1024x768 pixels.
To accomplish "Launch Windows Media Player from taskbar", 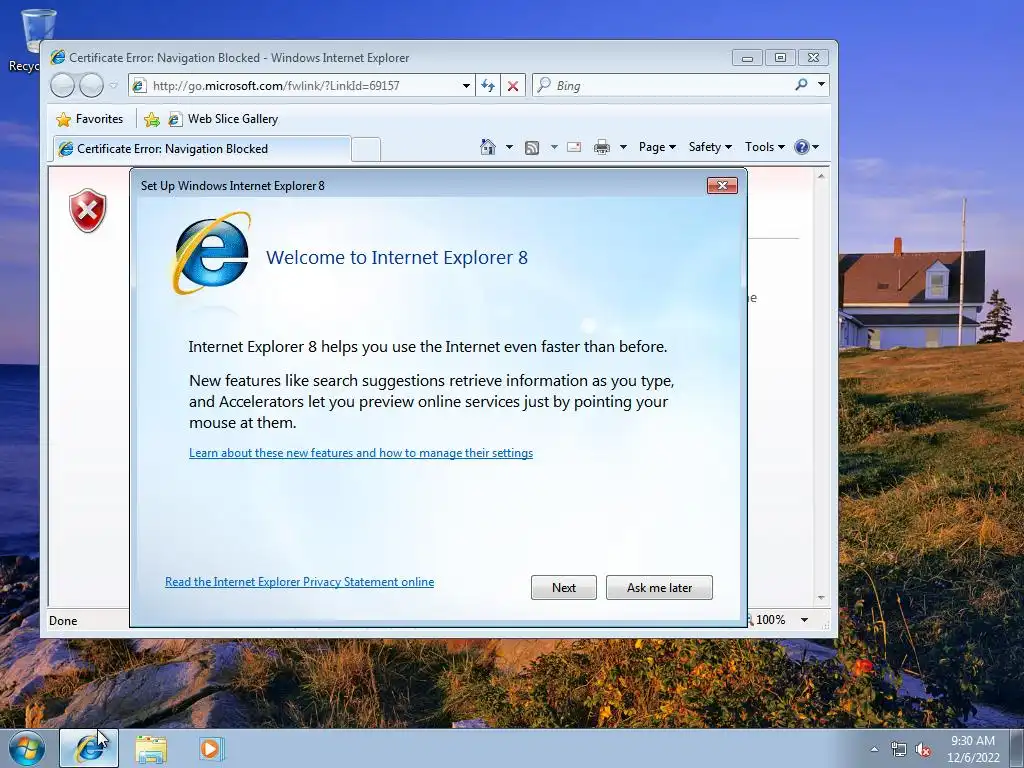I will pyautogui.click(x=212, y=748).
